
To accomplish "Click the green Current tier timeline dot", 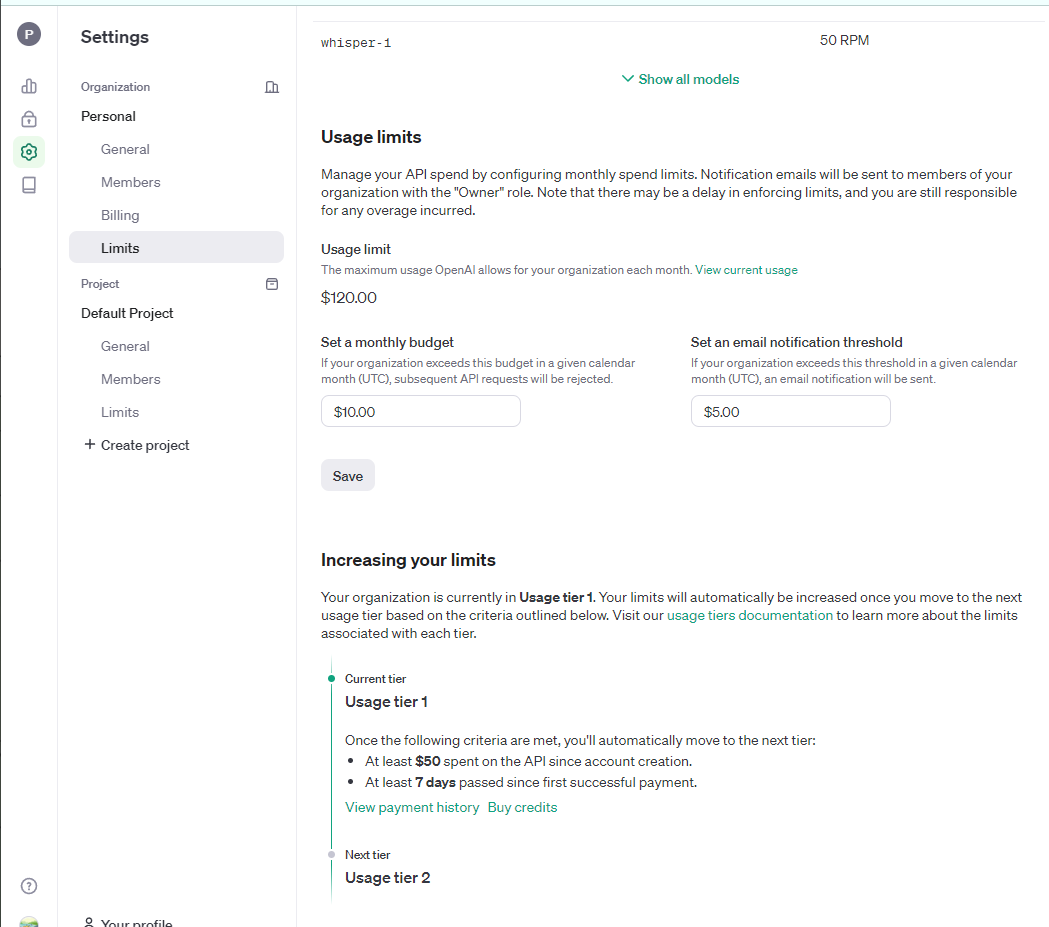I will pyautogui.click(x=331, y=679).
